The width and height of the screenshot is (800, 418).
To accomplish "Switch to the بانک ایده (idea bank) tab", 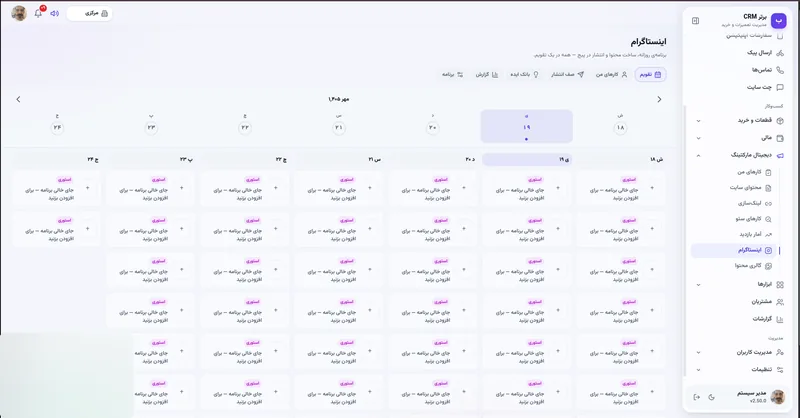I will tap(524, 75).
